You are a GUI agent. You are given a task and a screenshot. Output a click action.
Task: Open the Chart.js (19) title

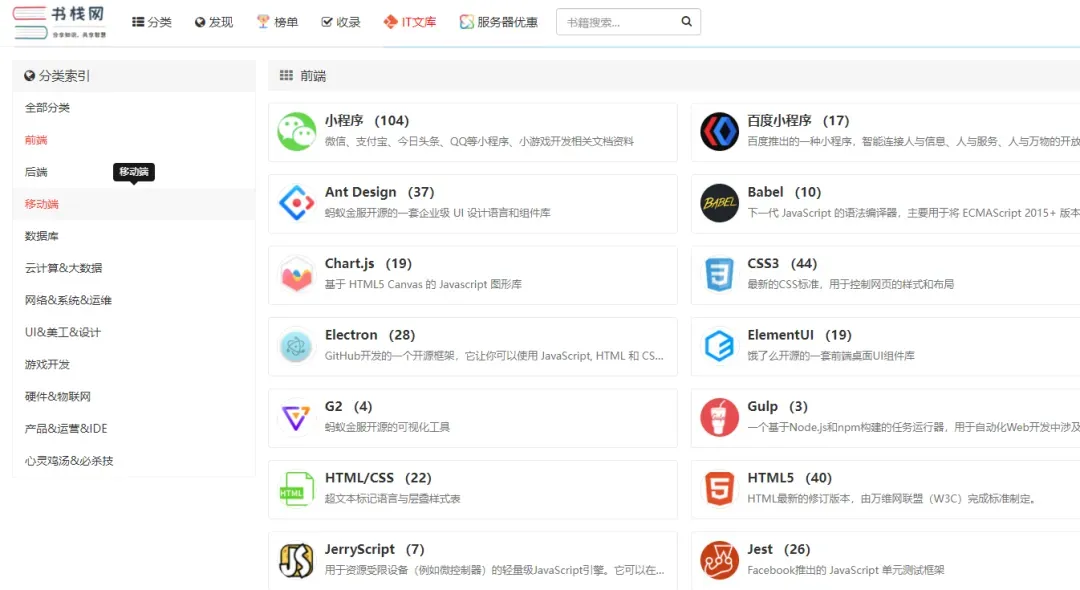click(x=368, y=264)
